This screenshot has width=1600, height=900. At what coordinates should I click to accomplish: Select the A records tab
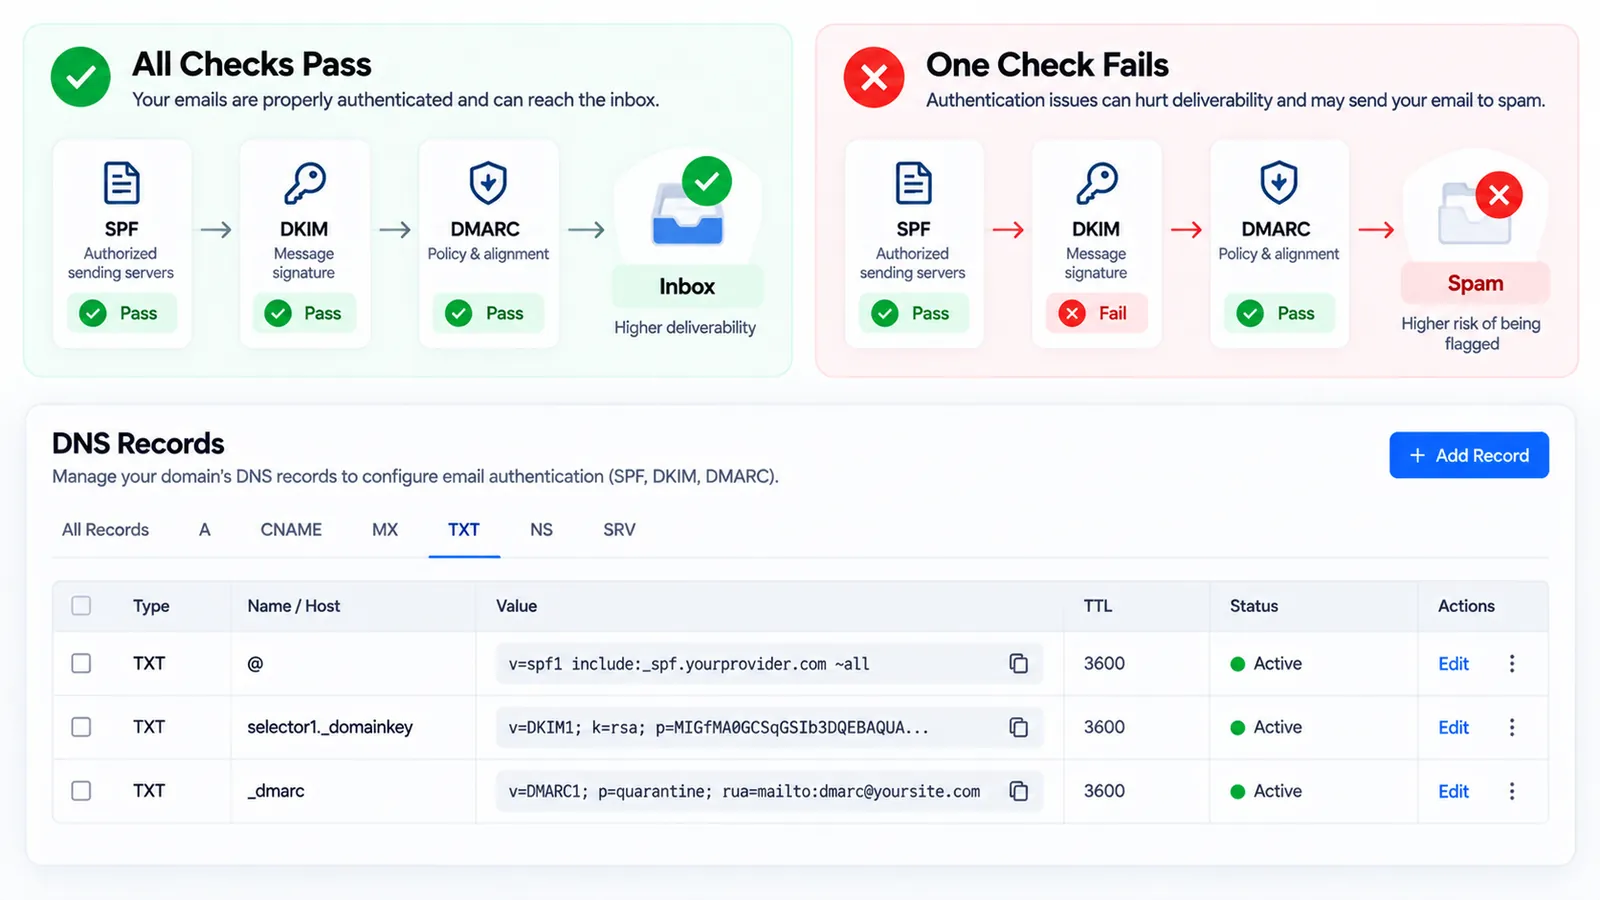204,530
